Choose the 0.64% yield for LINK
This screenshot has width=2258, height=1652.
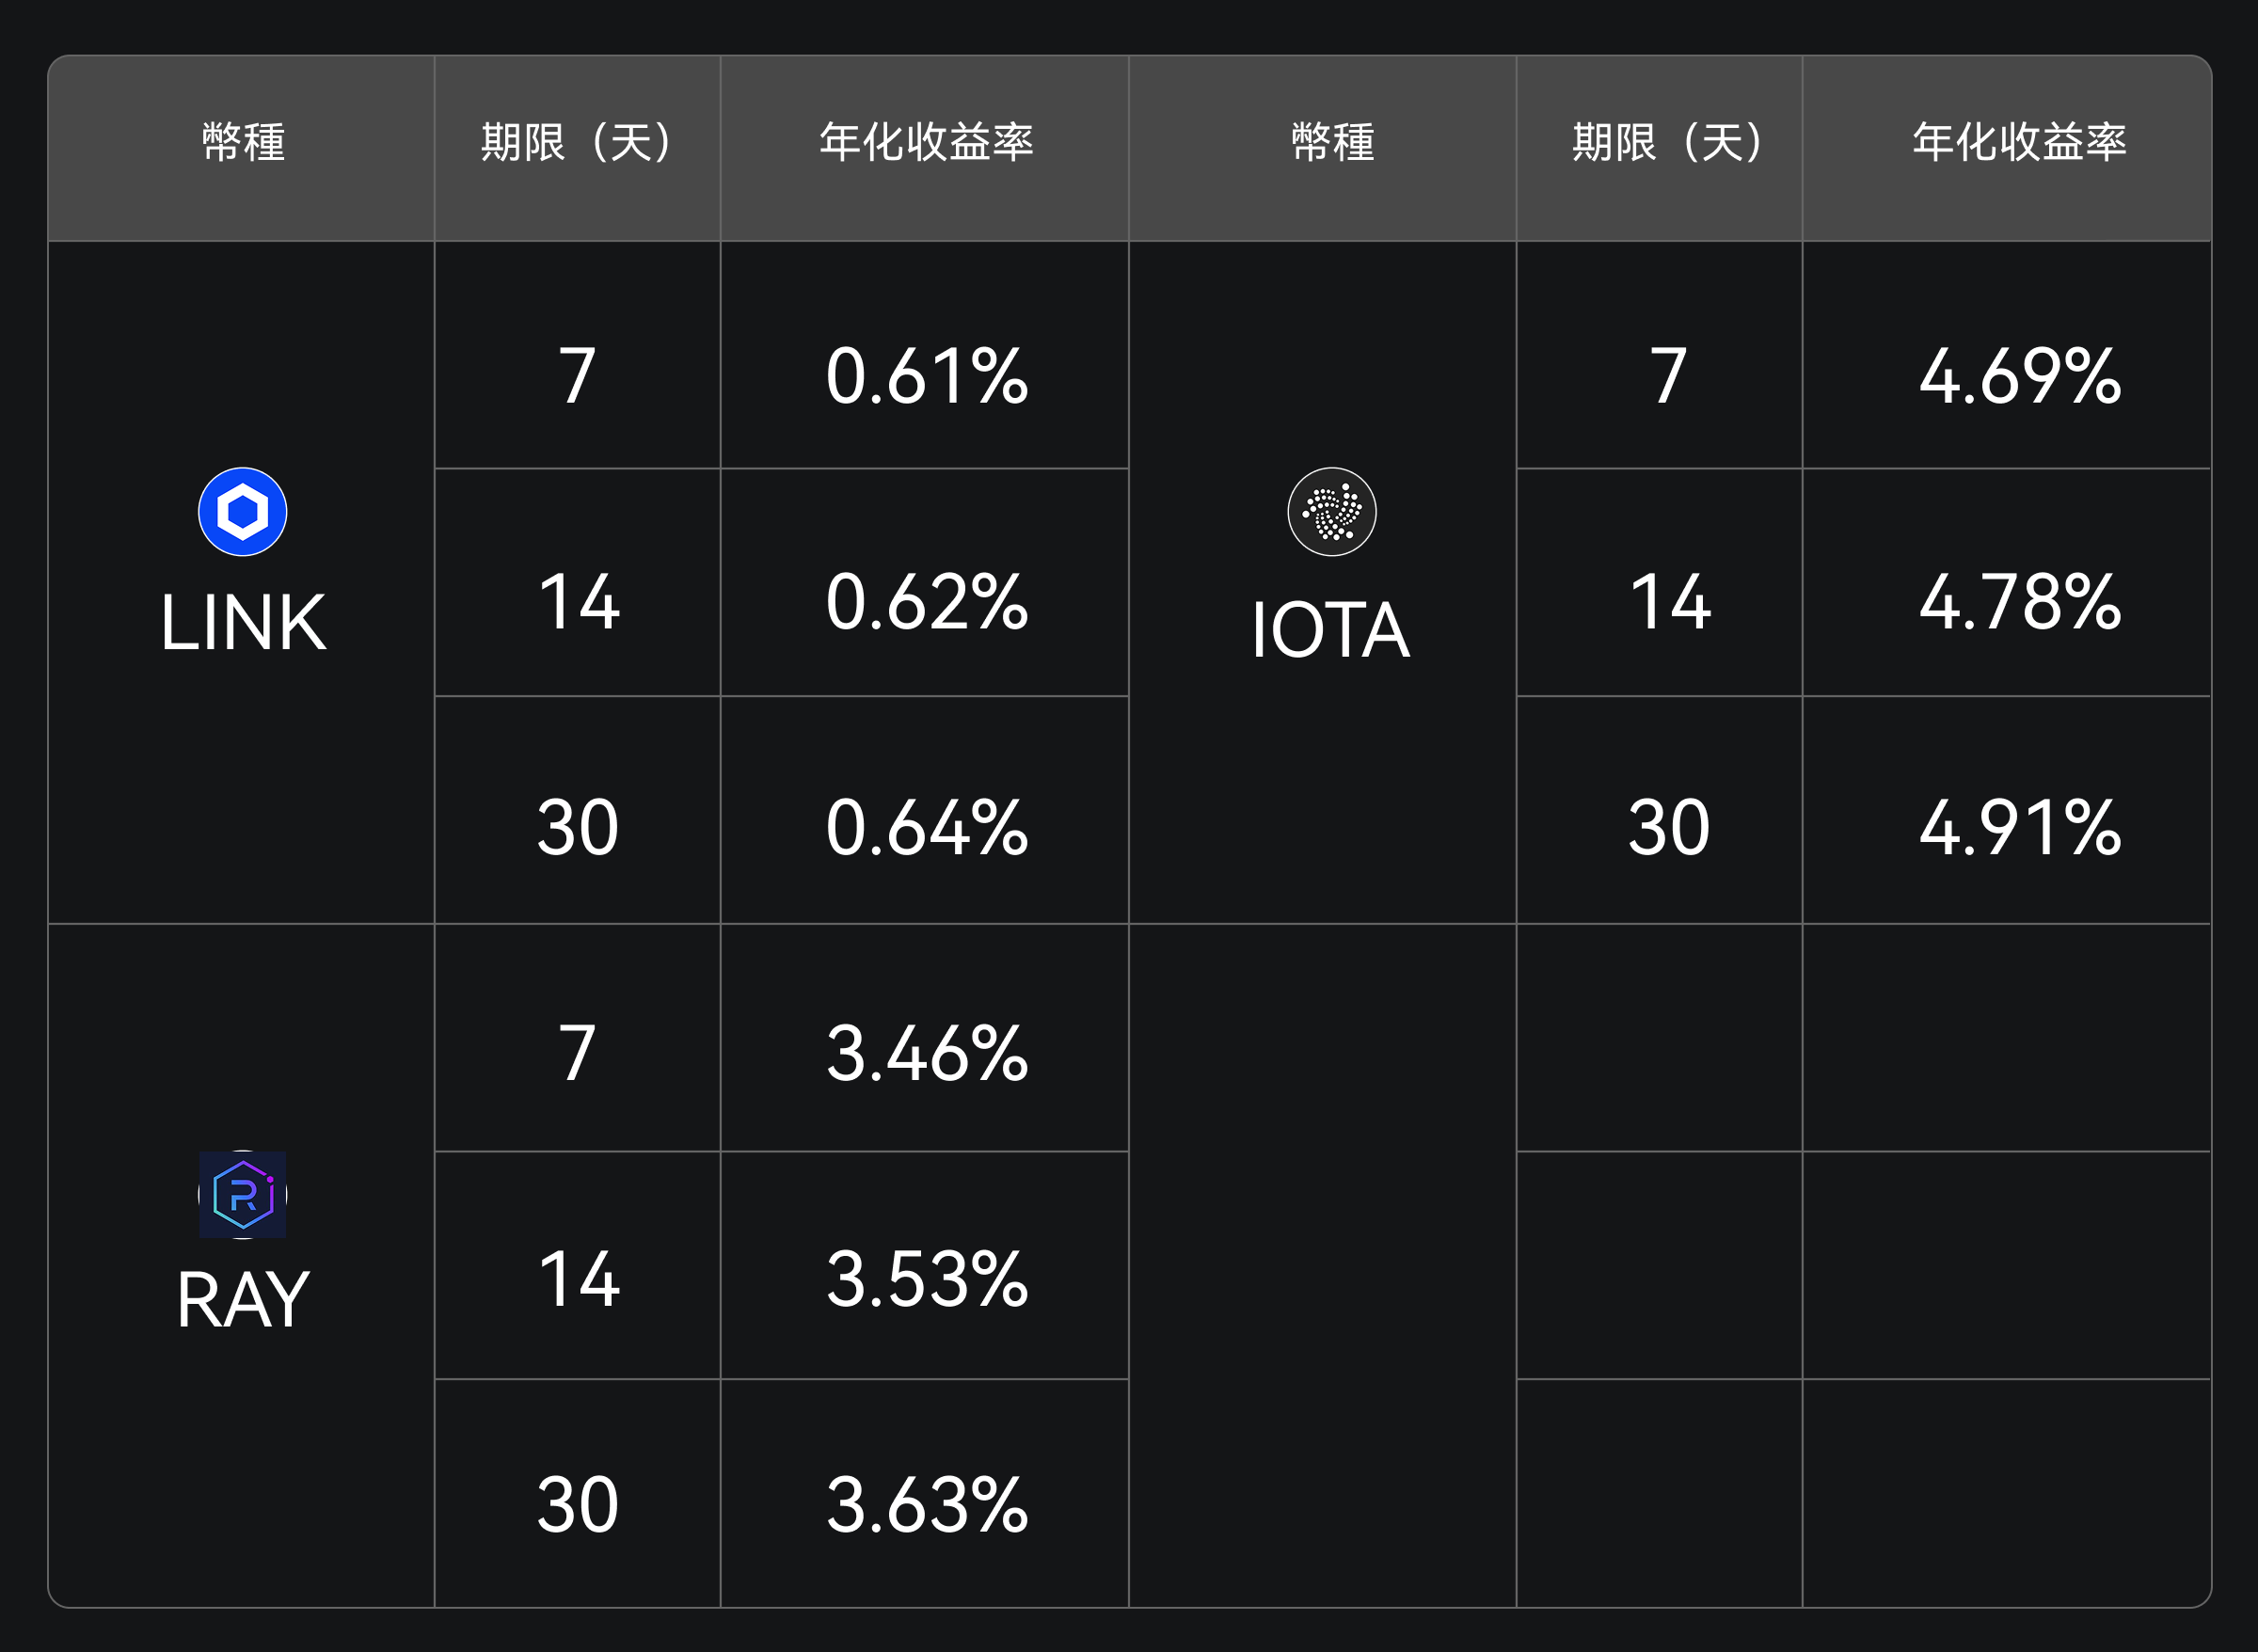click(926, 829)
